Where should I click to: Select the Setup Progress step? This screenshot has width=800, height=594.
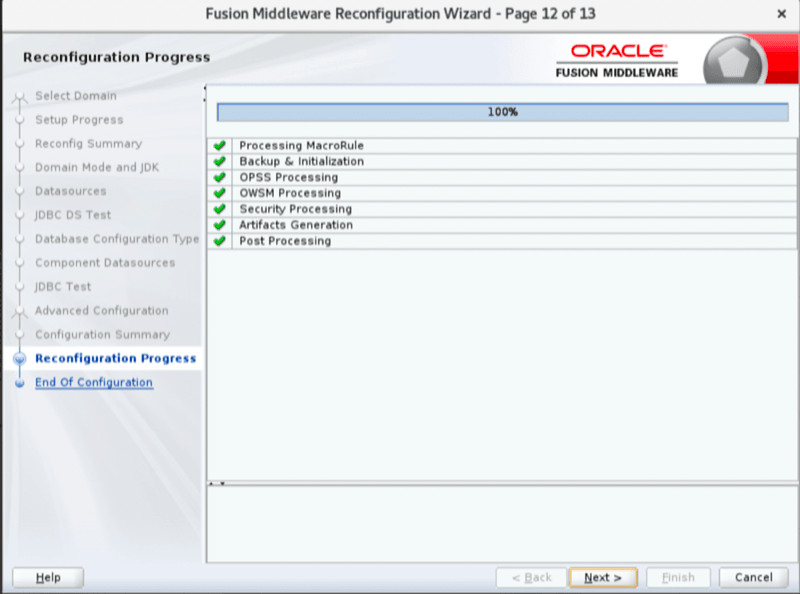79,120
